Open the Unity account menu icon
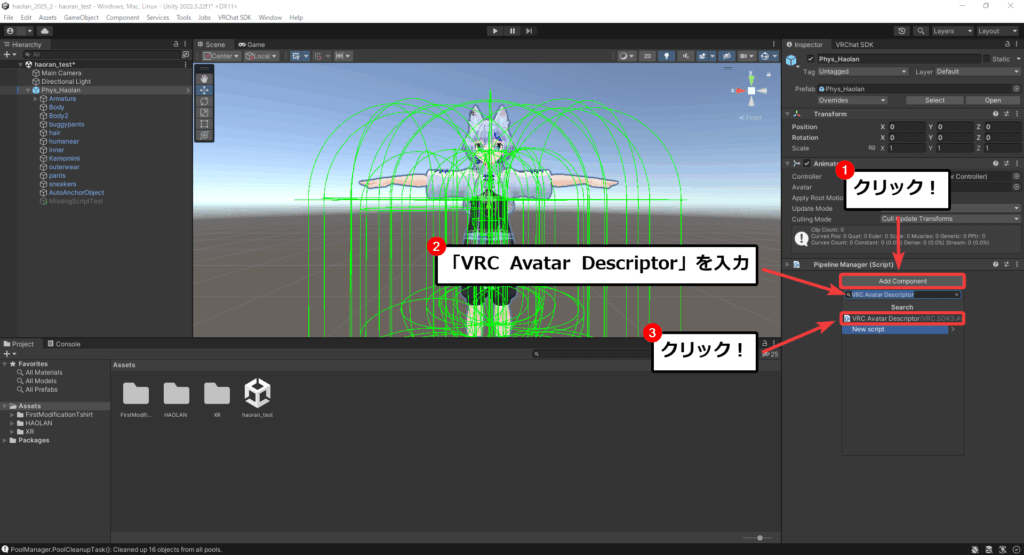 tap(10, 31)
